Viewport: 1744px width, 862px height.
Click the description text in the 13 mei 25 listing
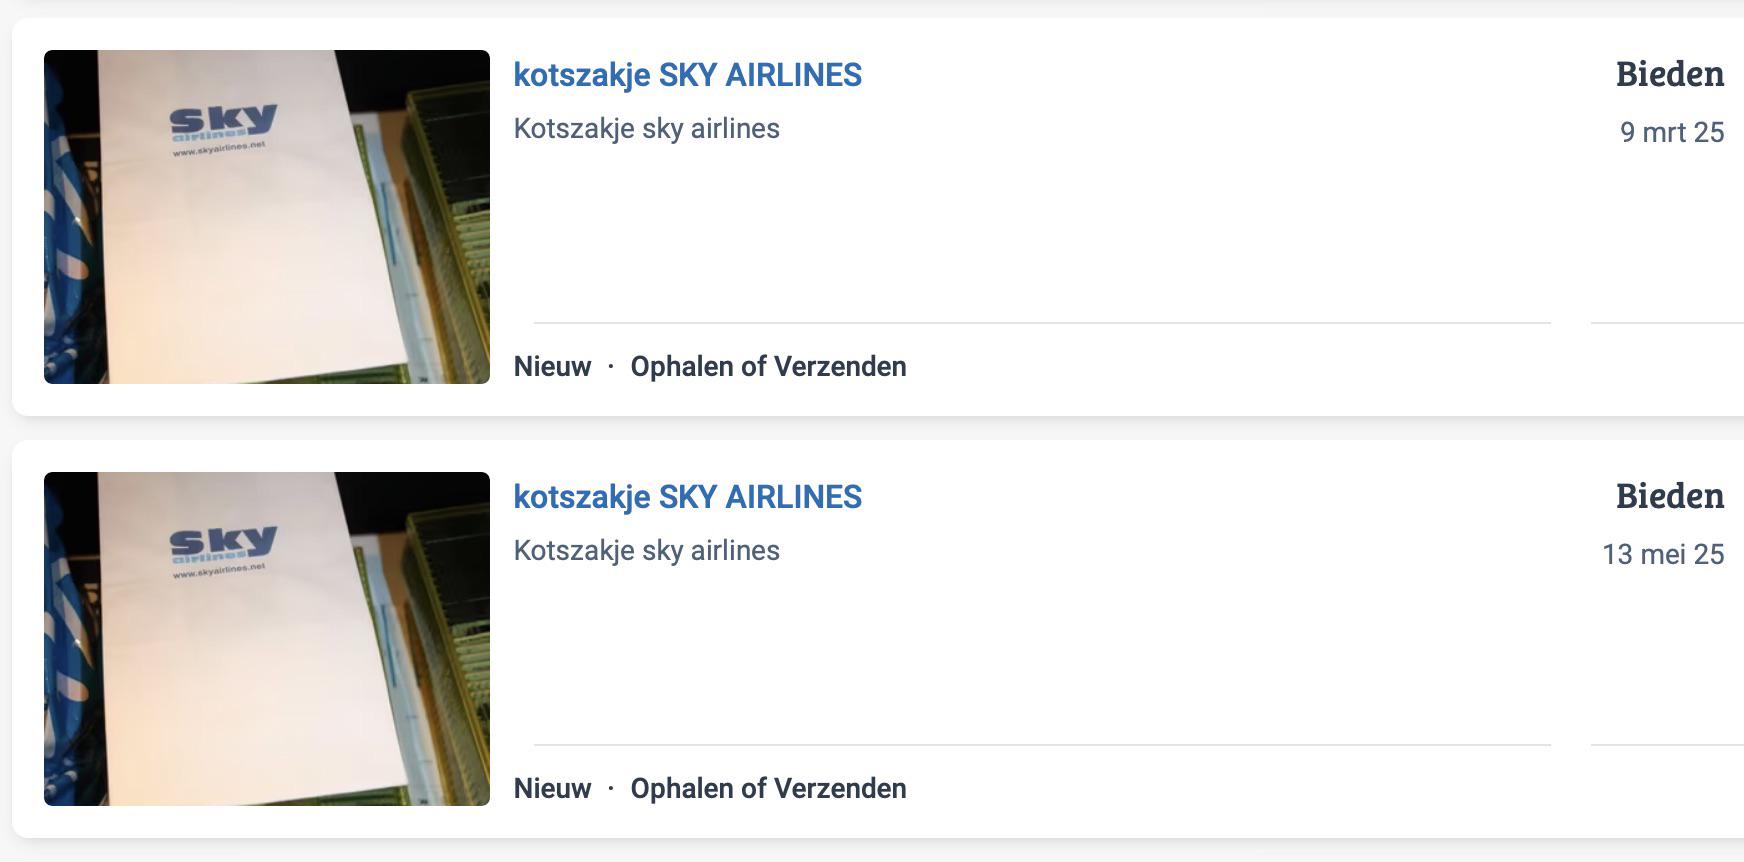coord(646,551)
